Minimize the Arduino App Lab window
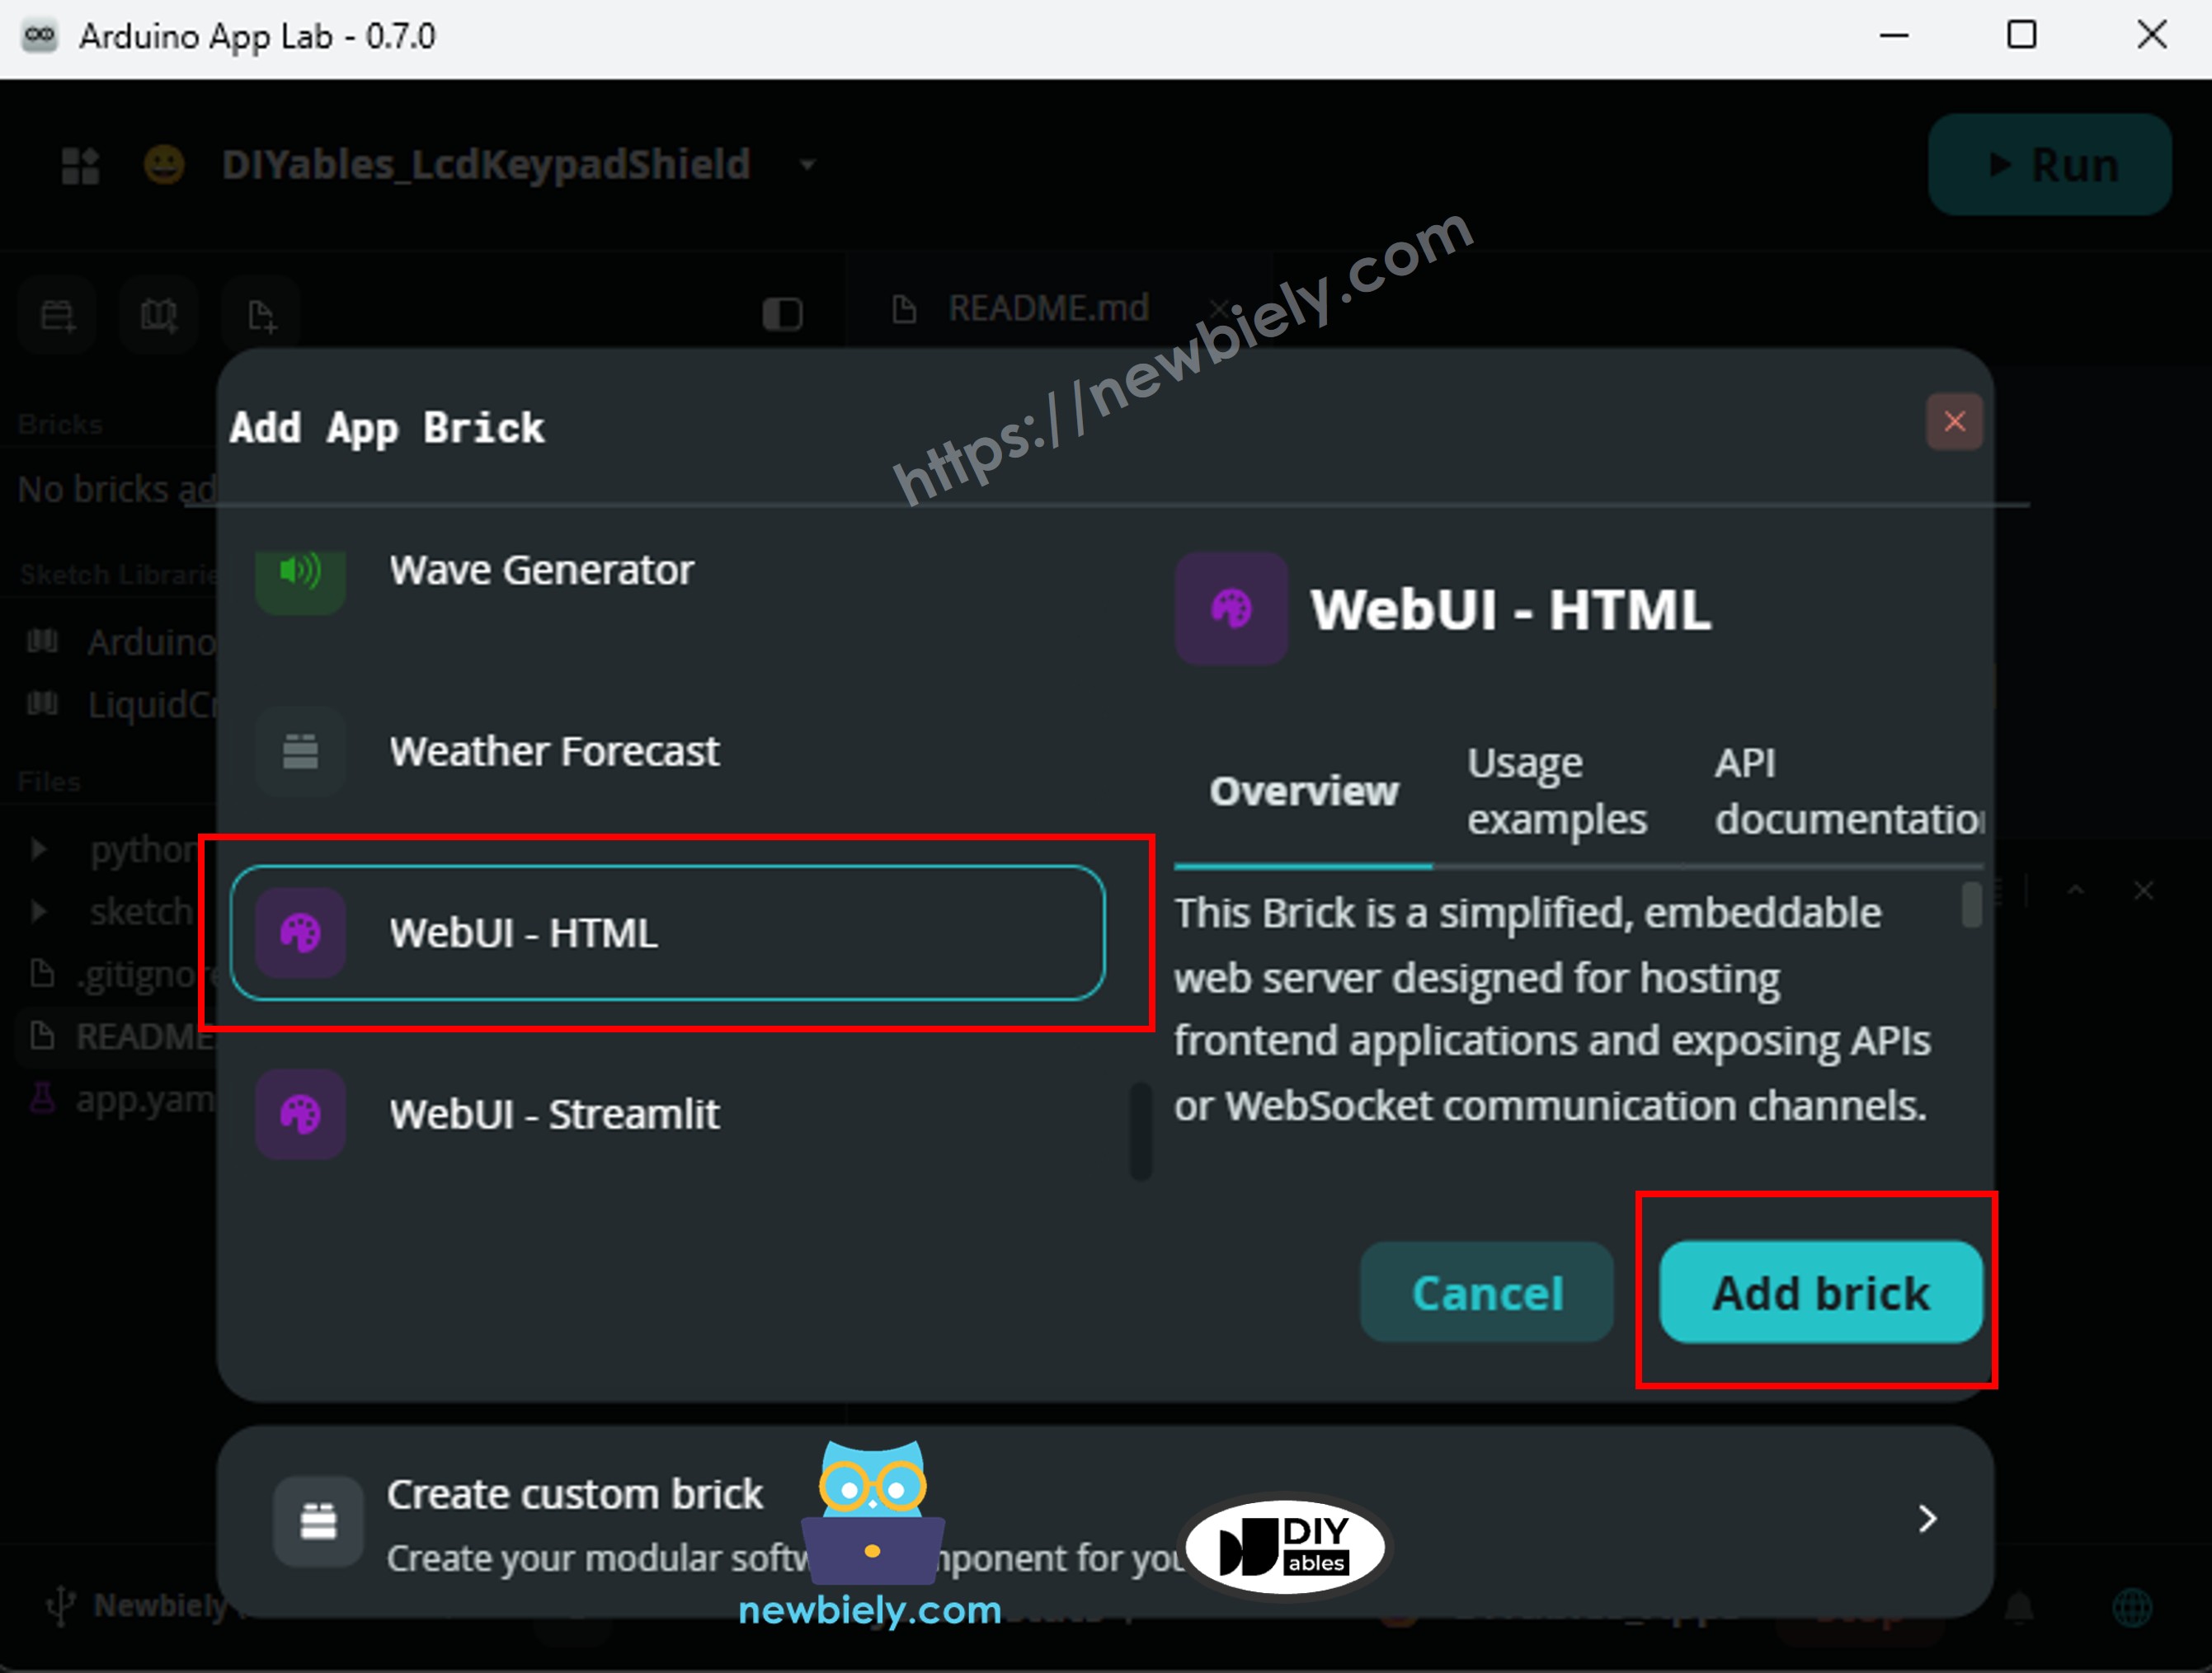 coord(1893,36)
